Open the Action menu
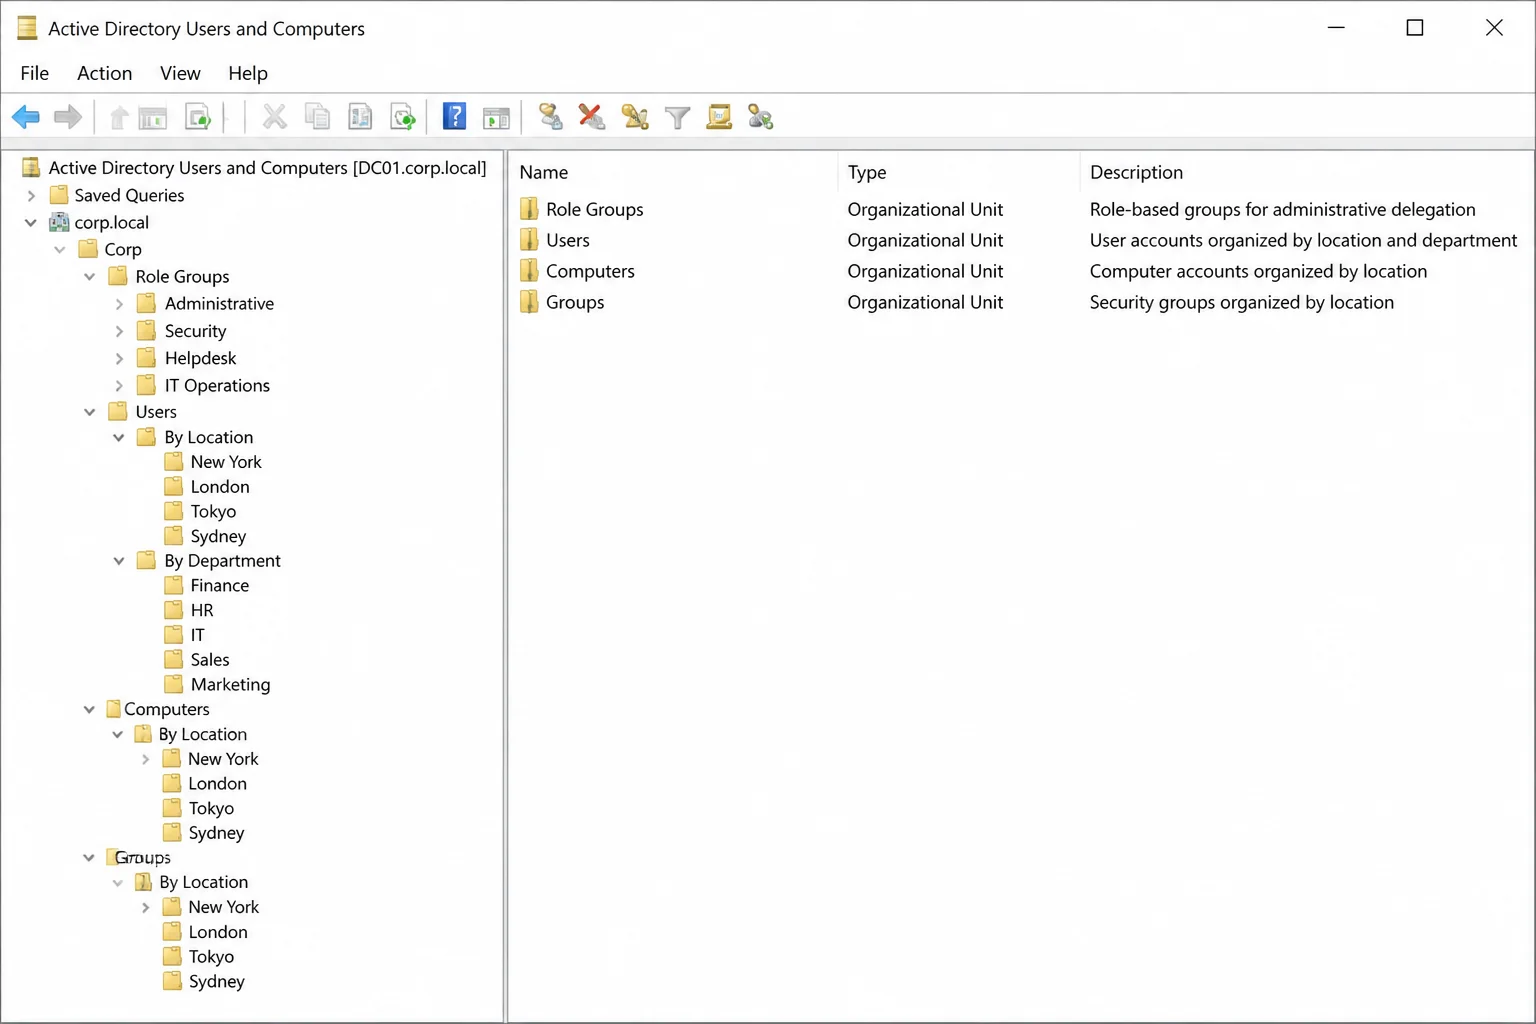 [x=105, y=73]
